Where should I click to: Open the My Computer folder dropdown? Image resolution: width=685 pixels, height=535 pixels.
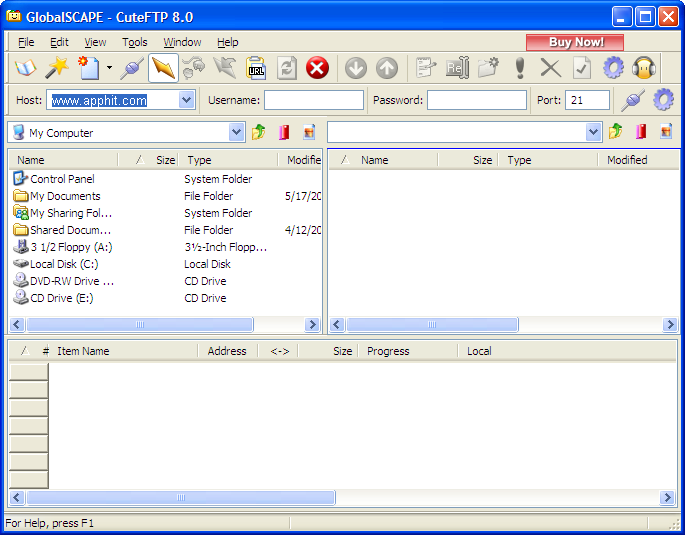(x=236, y=132)
